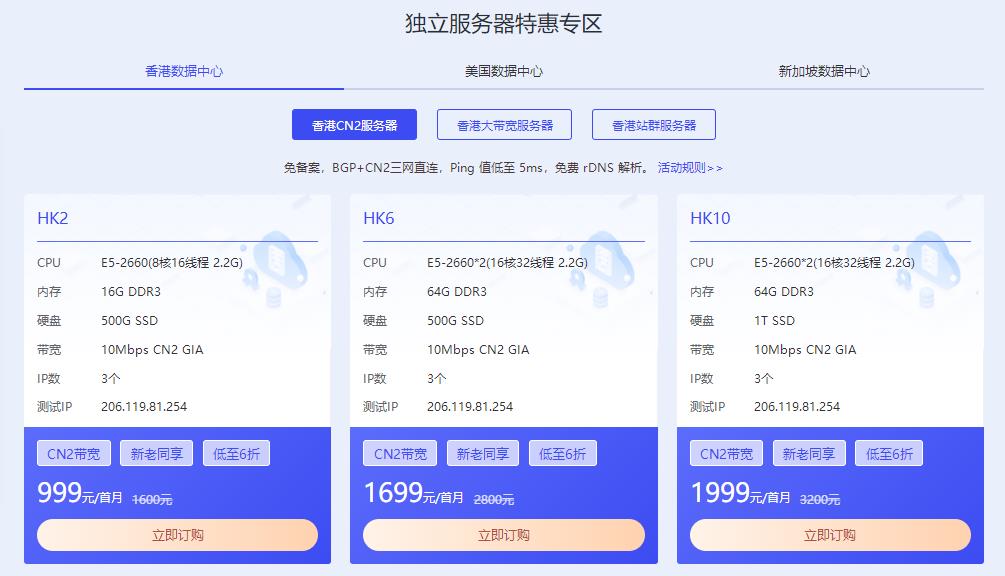Click 立即订购 on HK10 card
This screenshot has height=576, width=1005.
click(830, 535)
